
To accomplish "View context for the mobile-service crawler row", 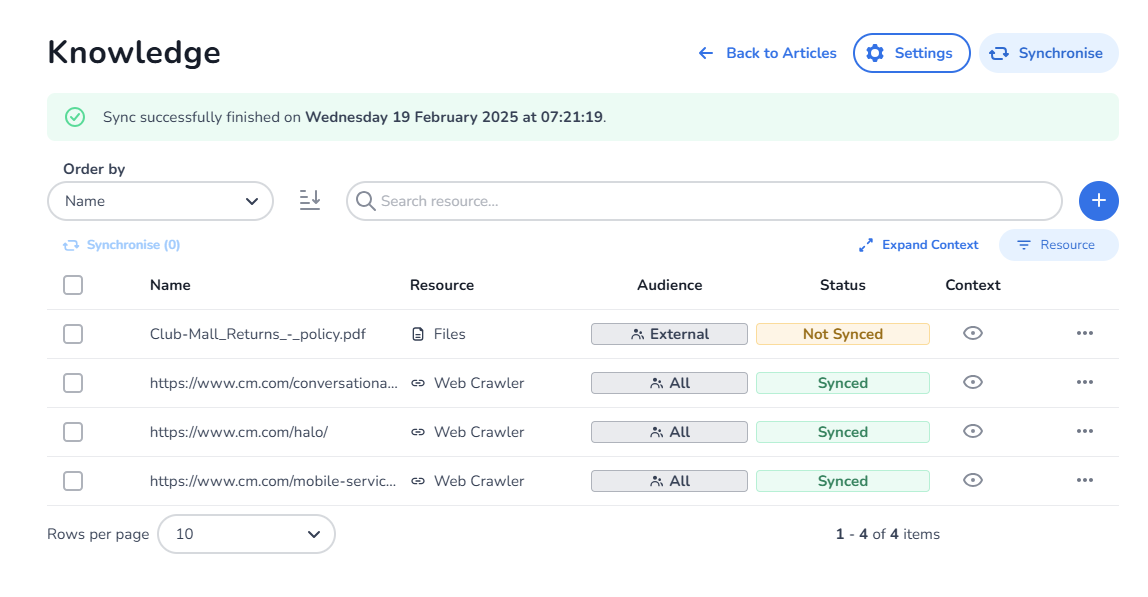I will 972,481.
